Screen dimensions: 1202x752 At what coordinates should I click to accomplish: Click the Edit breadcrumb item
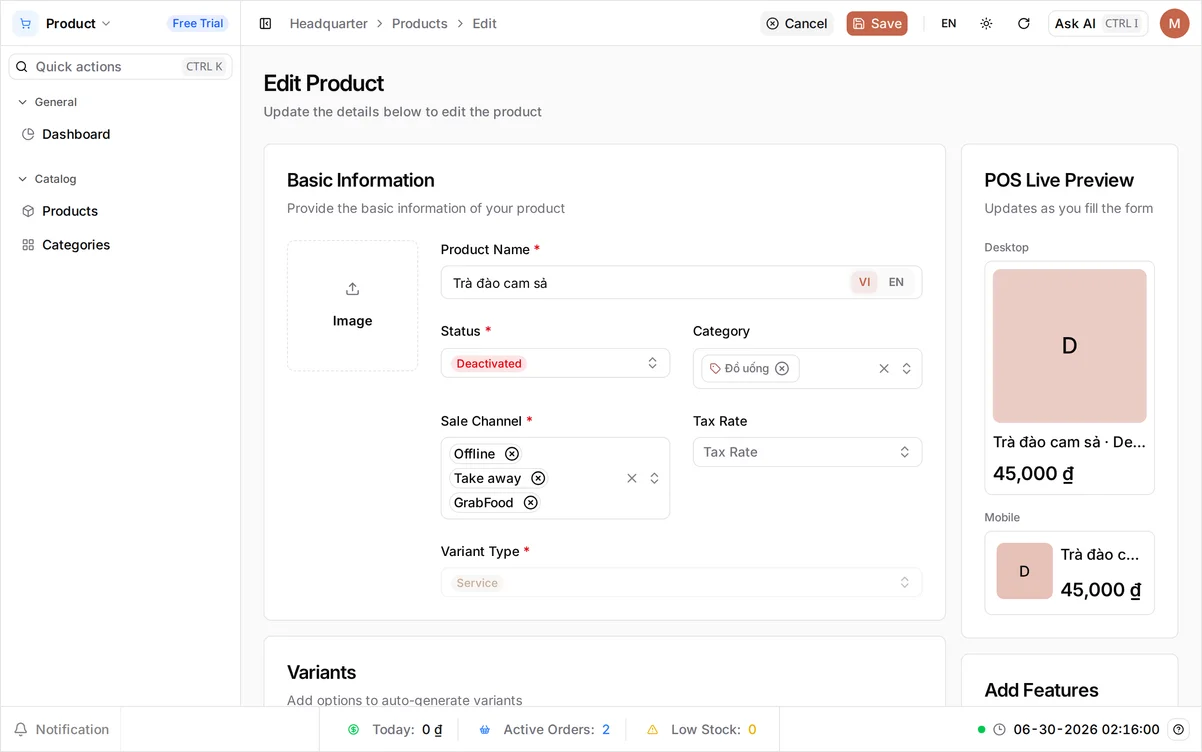coord(484,23)
